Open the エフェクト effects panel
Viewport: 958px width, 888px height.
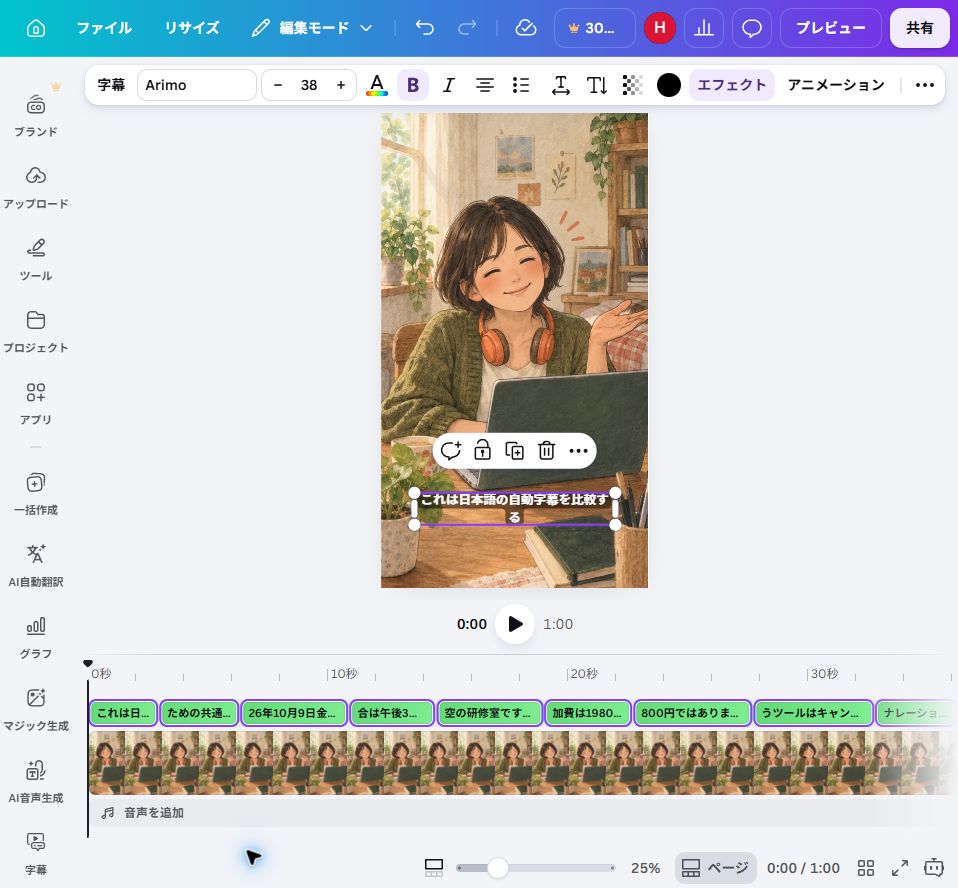(731, 85)
